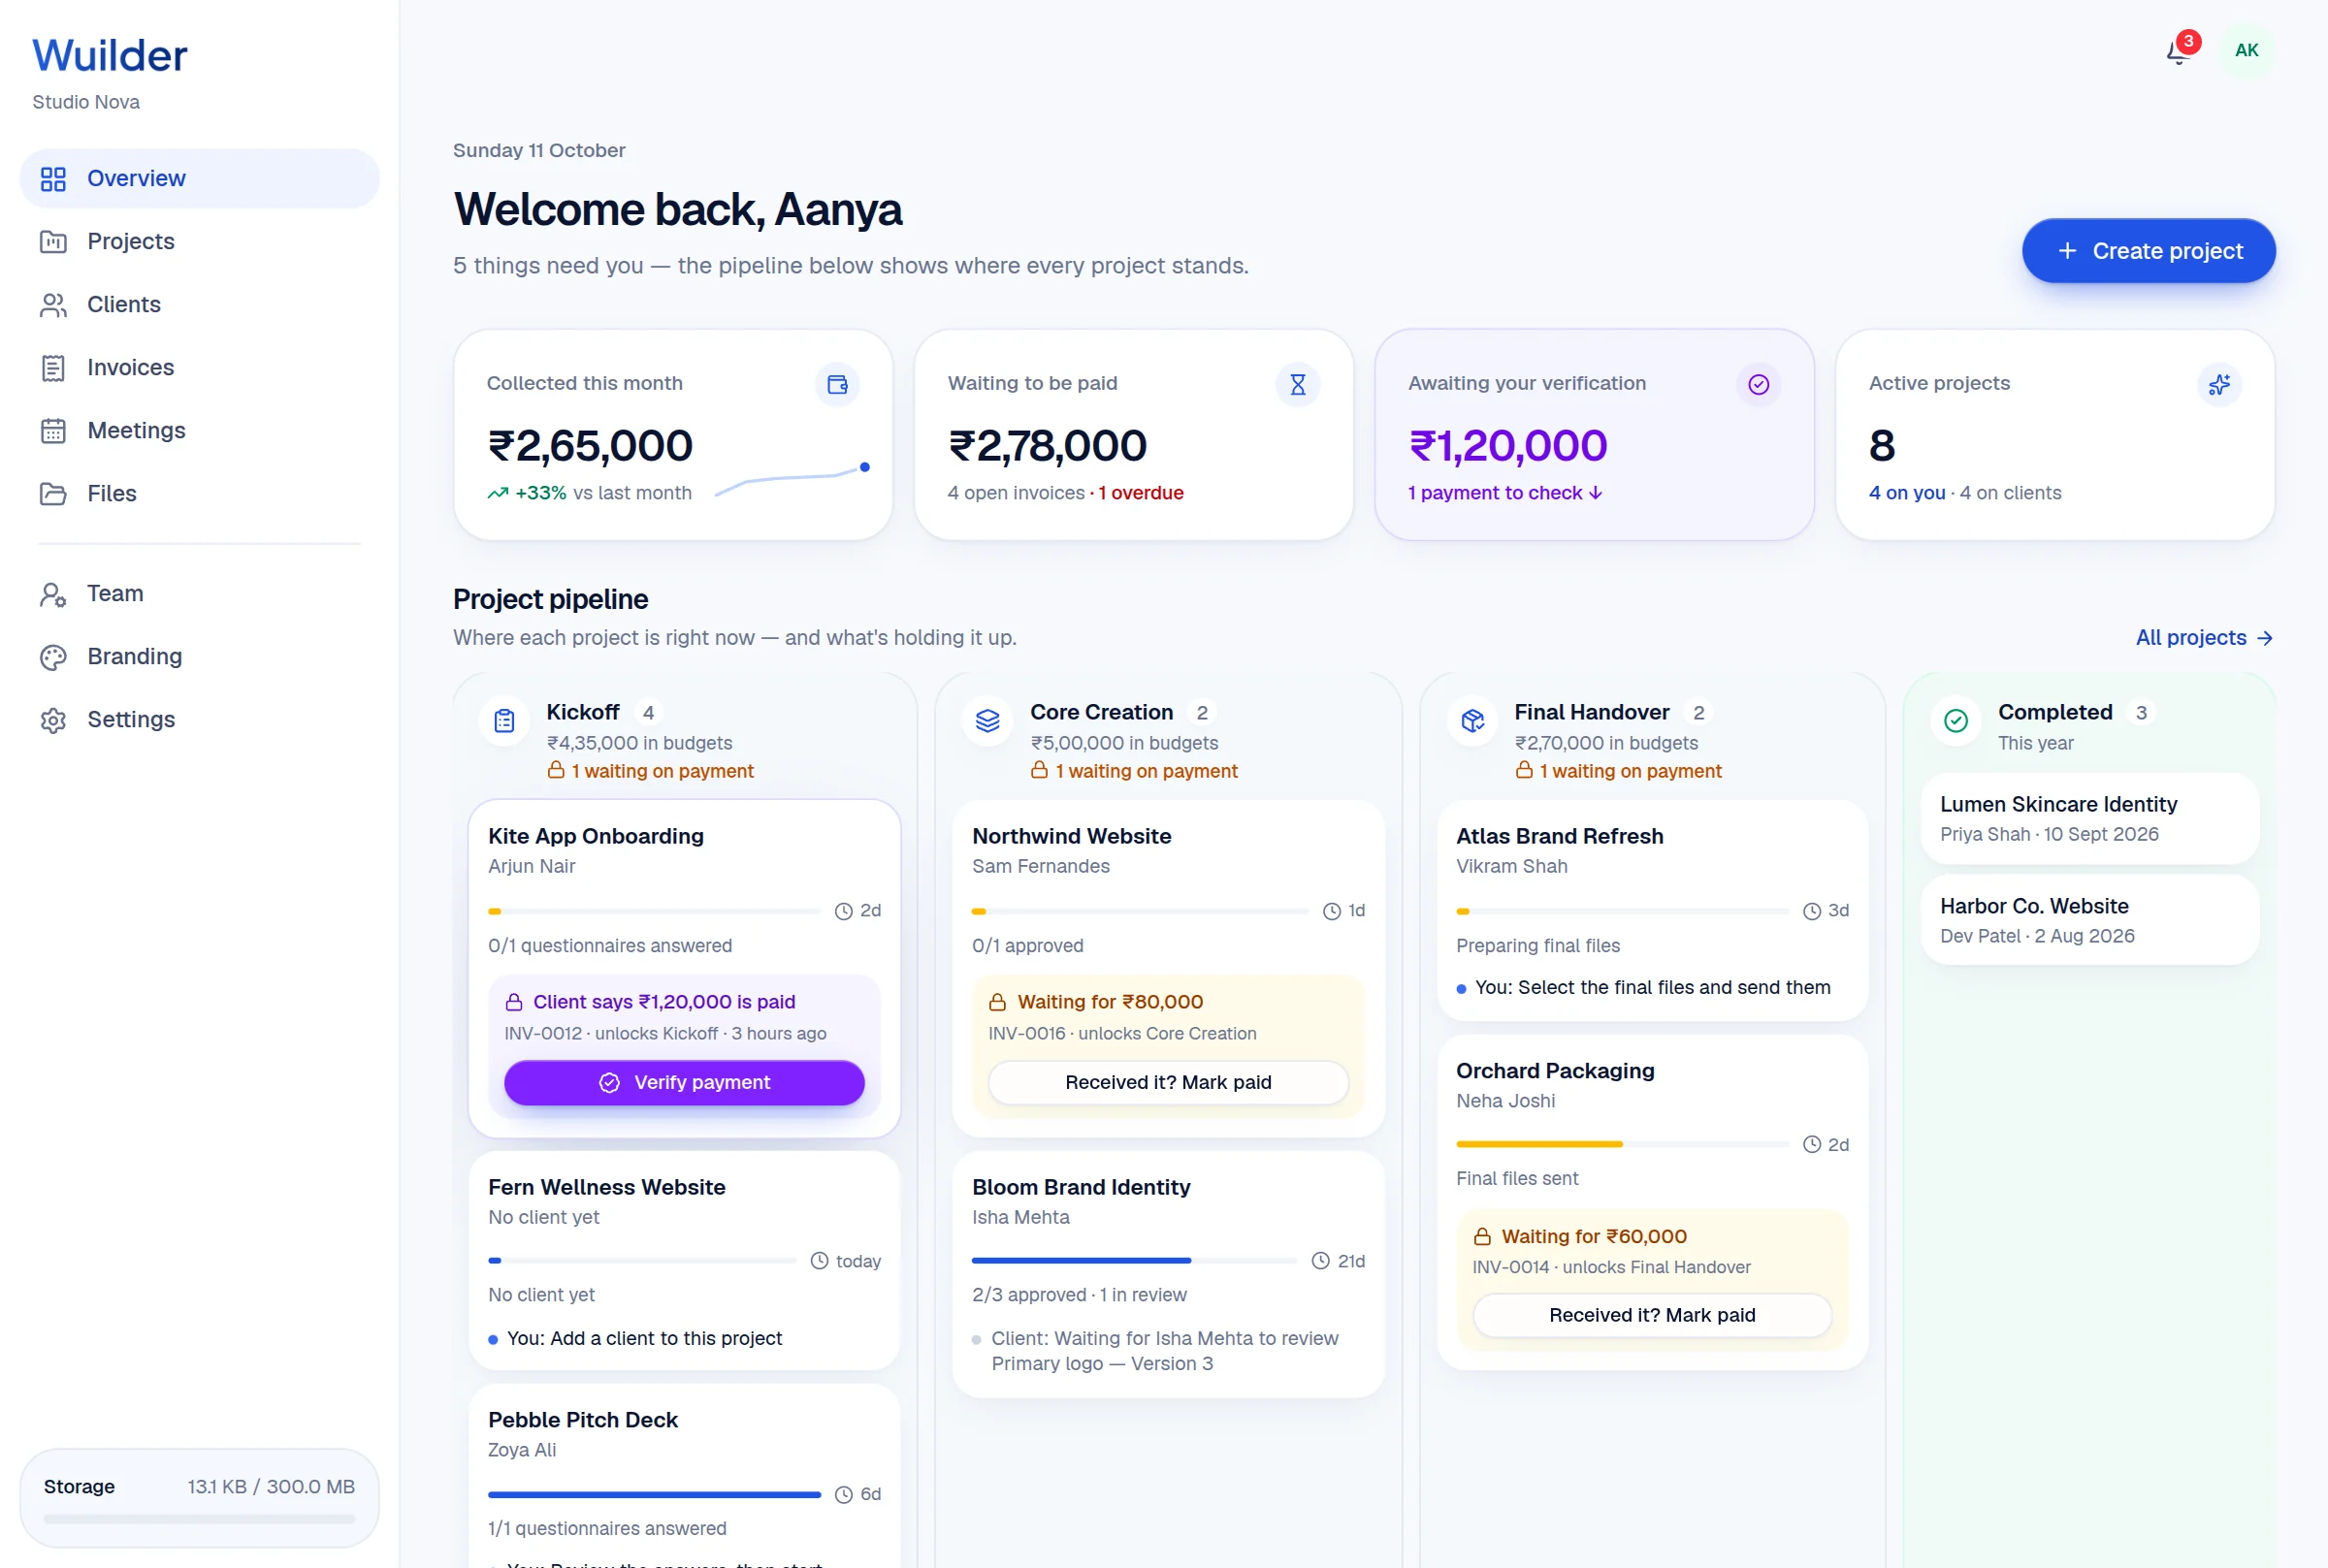Open the notifications bell icon

[x=2178, y=51]
